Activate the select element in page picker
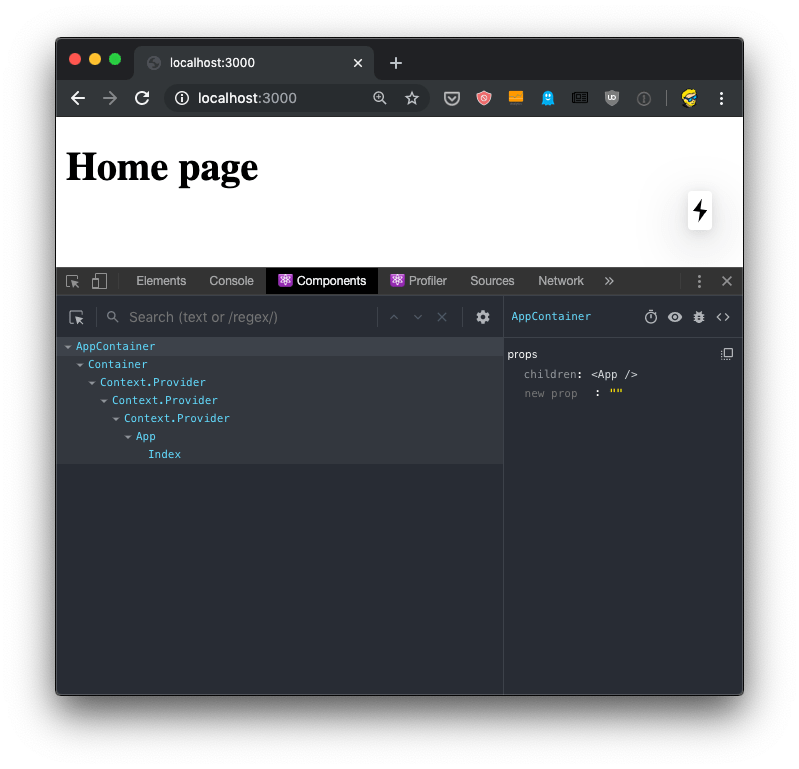 [77, 317]
